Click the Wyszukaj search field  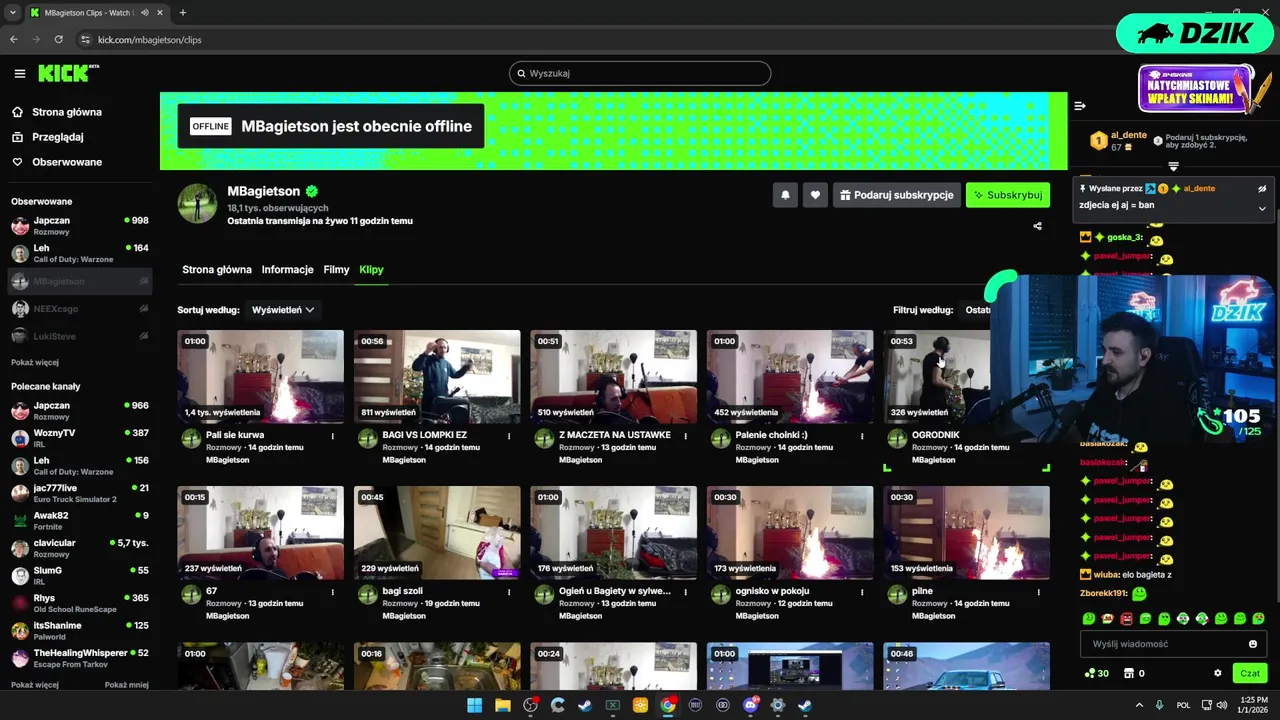tap(640, 73)
